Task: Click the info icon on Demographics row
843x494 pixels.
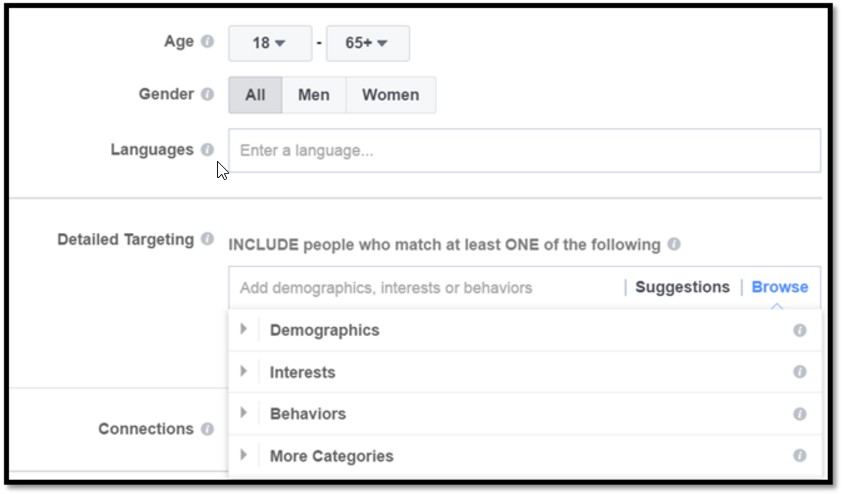Action: coord(800,330)
